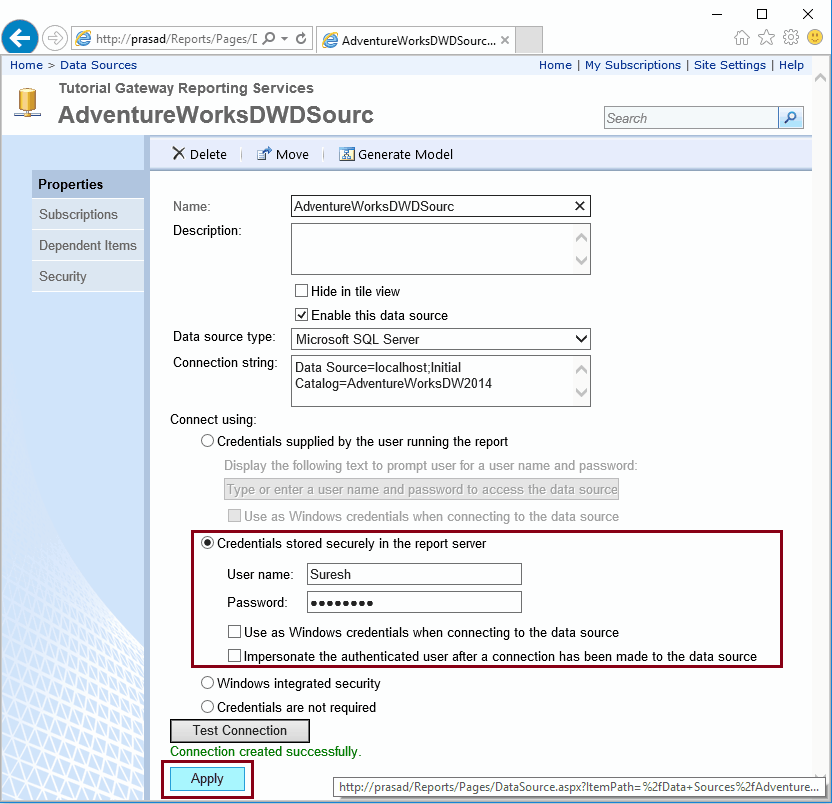The image size is (832, 804).
Task: Close the AdventureWorksDWDSourc browser tab
Action: click(505, 40)
